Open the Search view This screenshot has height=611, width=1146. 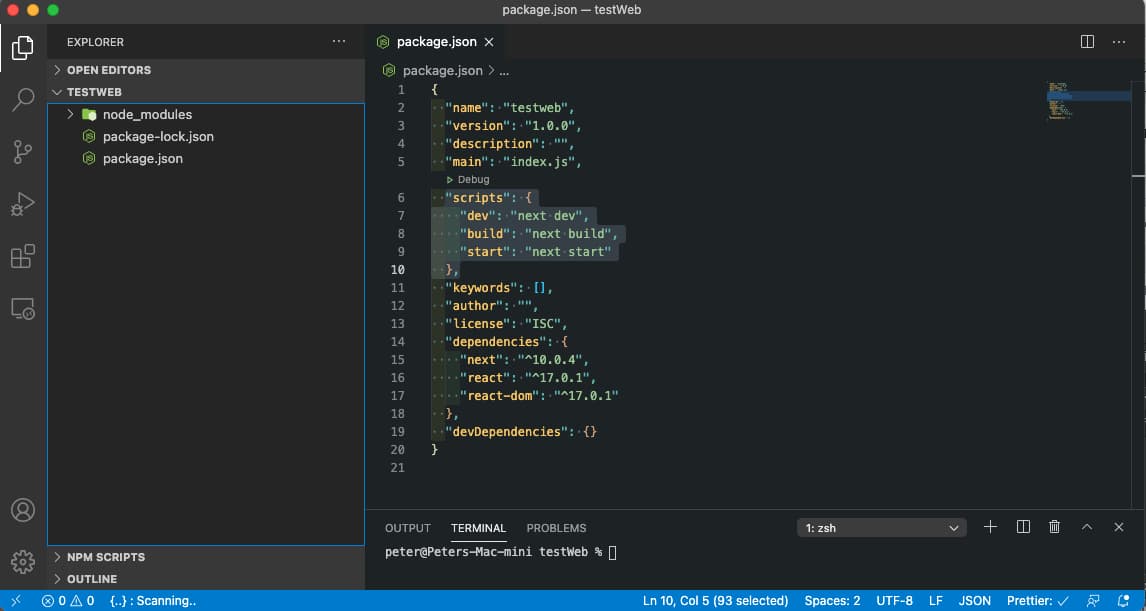23,99
